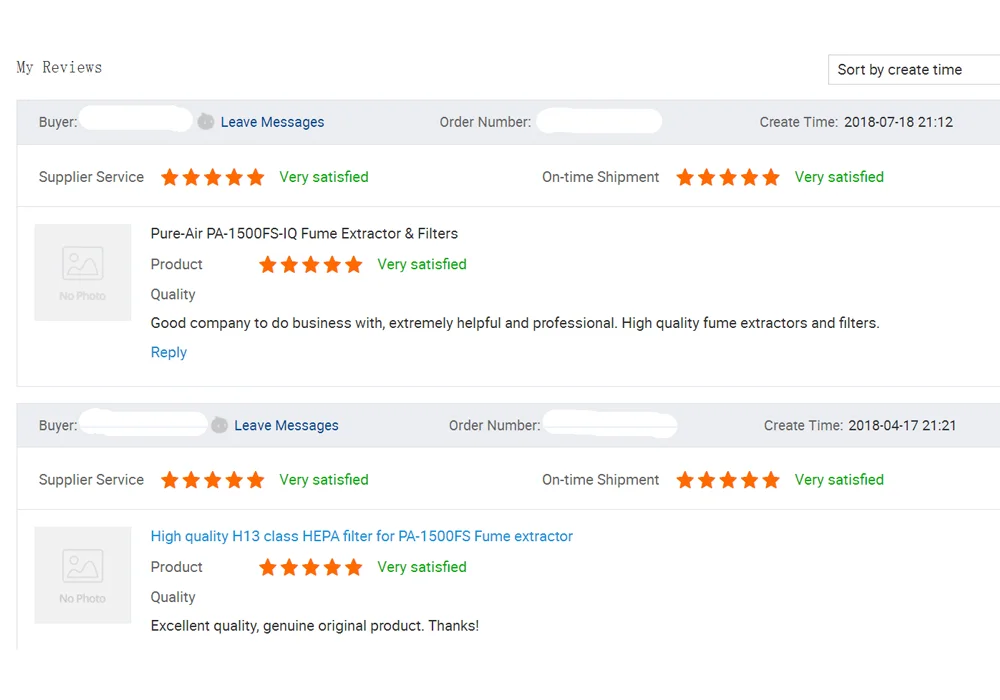Click message icon in the 2018-04-17 review header
This screenshot has width=1000, height=700.
(220, 425)
